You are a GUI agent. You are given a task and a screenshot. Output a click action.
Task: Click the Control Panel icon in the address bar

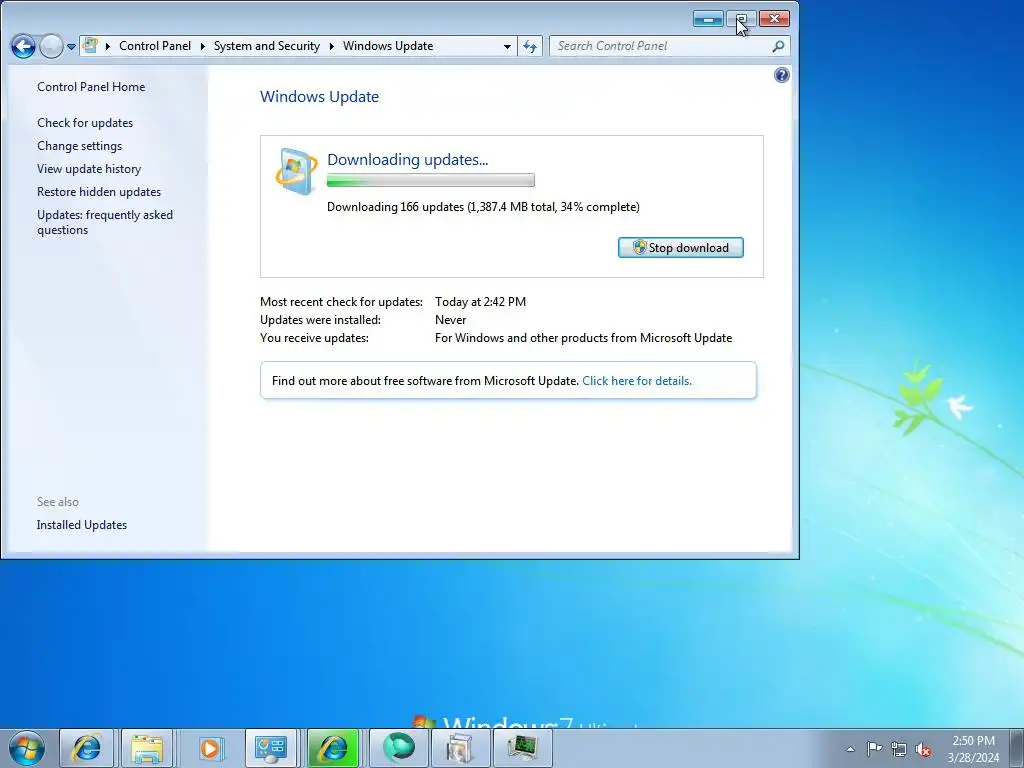91,46
